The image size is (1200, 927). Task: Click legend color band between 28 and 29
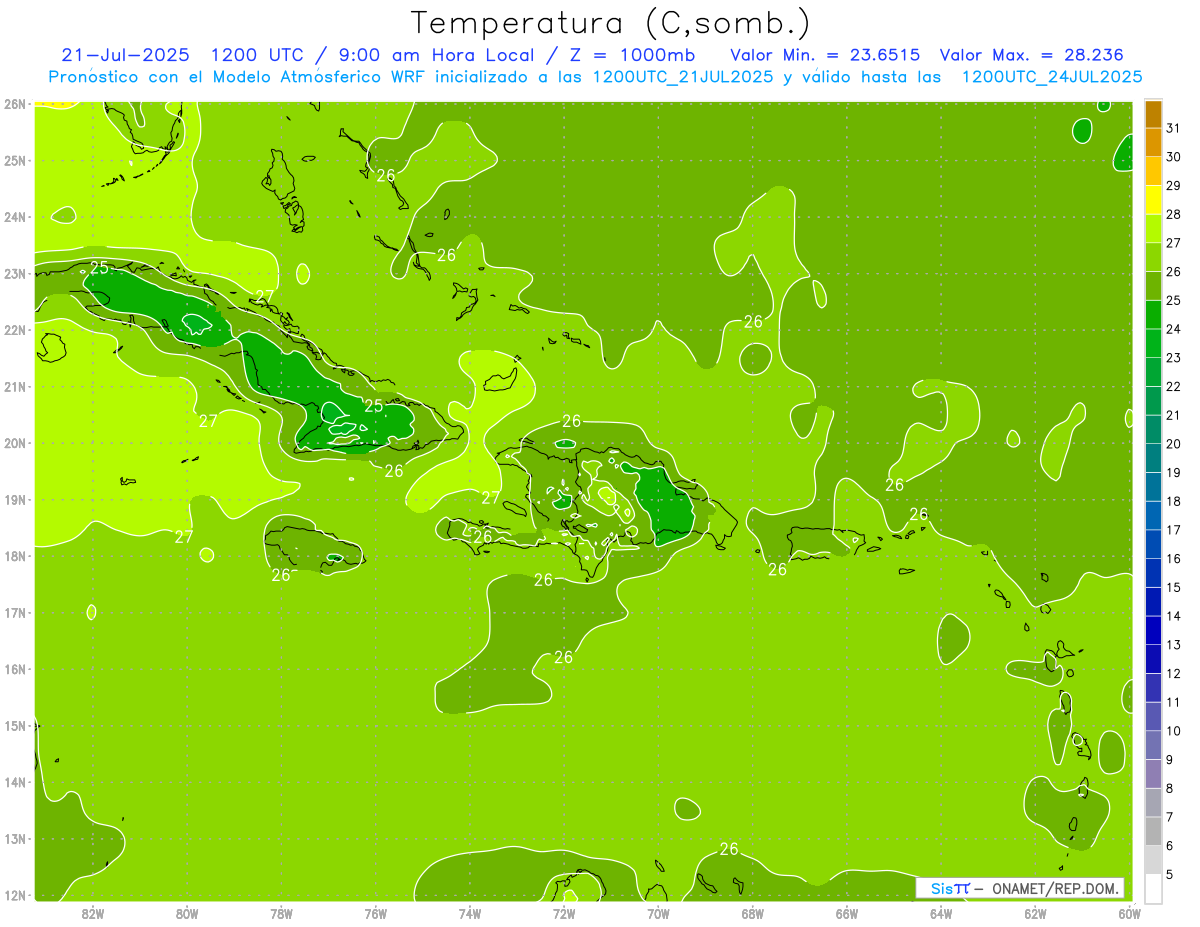pyautogui.click(x=1153, y=200)
